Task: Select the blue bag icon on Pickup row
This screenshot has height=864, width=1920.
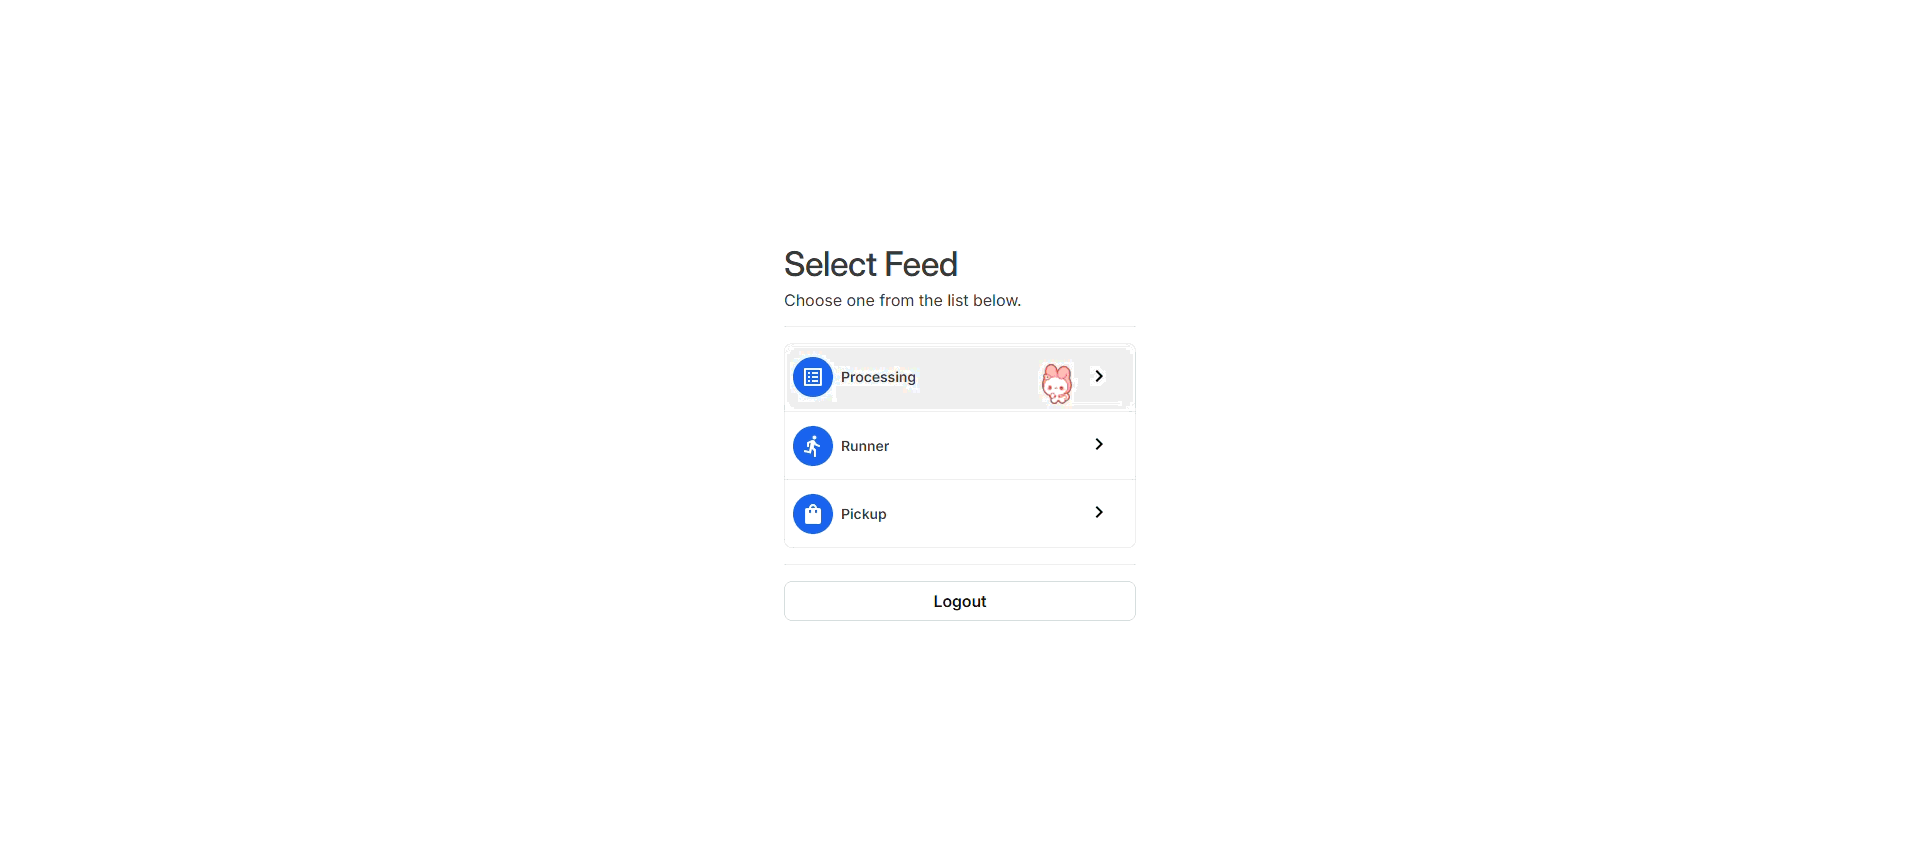Action: pyautogui.click(x=812, y=513)
